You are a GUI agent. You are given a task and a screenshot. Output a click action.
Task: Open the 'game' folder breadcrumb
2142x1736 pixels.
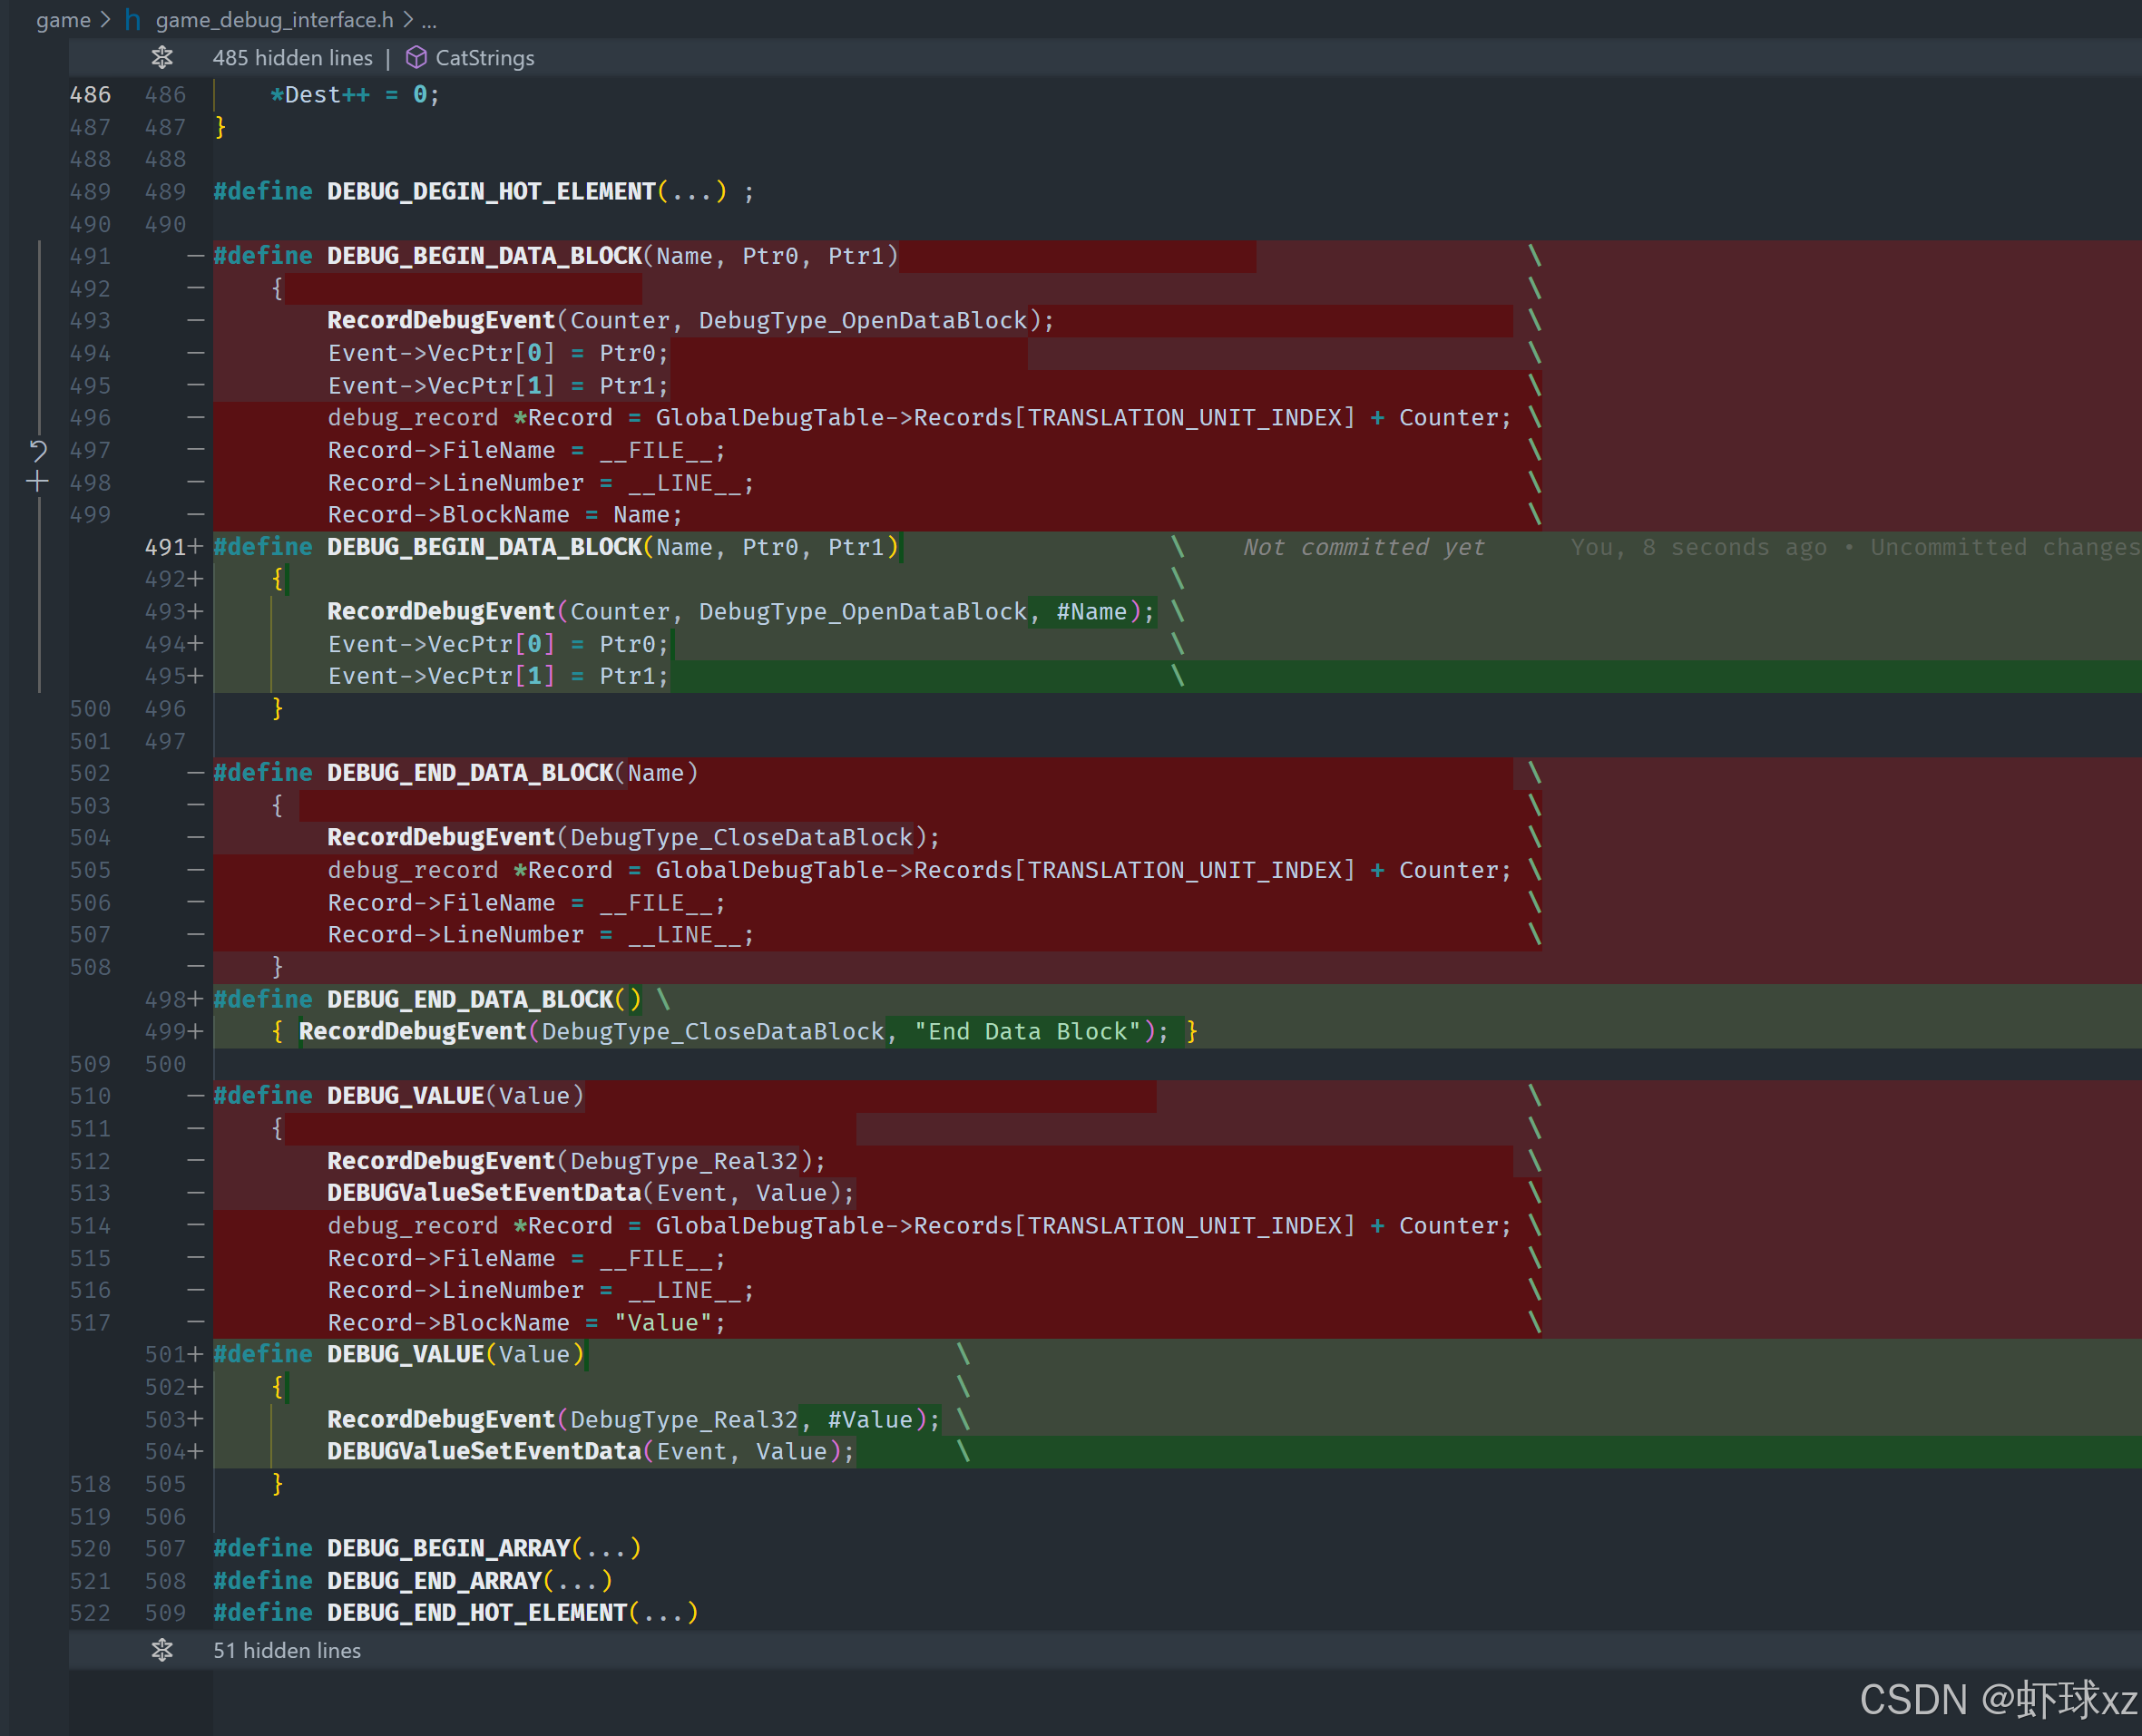[x=63, y=19]
